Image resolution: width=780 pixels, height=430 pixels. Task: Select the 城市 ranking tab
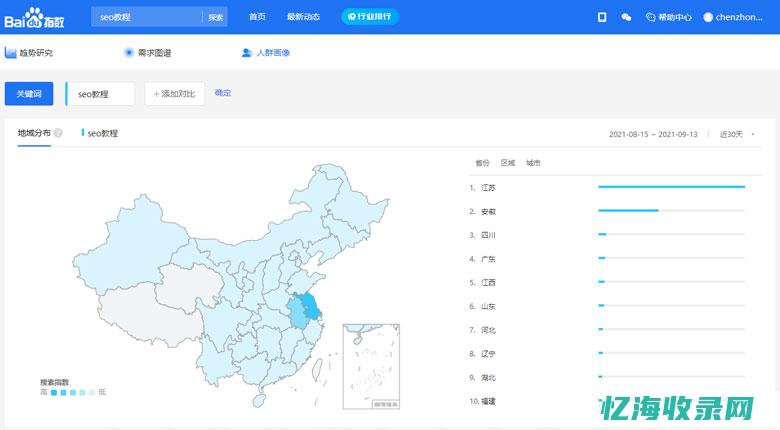[533, 163]
